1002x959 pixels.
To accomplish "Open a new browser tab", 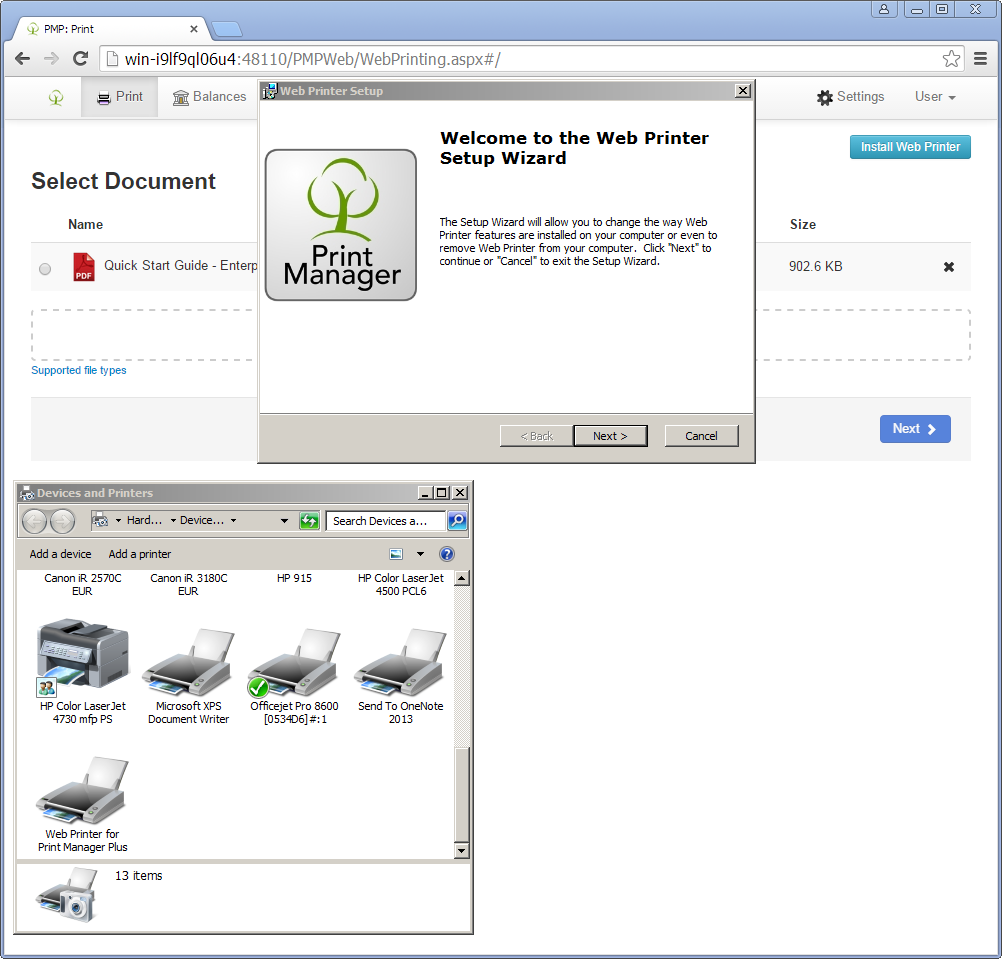I will point(227,29).
